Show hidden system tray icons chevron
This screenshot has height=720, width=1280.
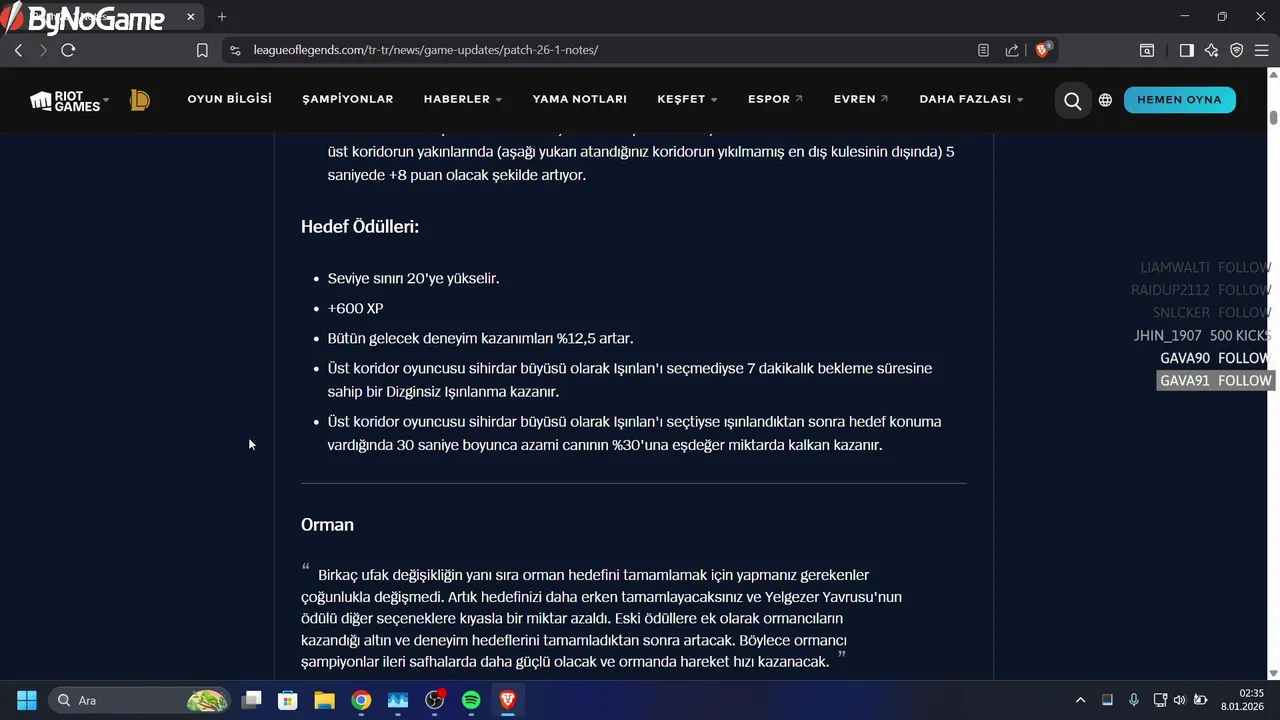[x=1080, y=700]
